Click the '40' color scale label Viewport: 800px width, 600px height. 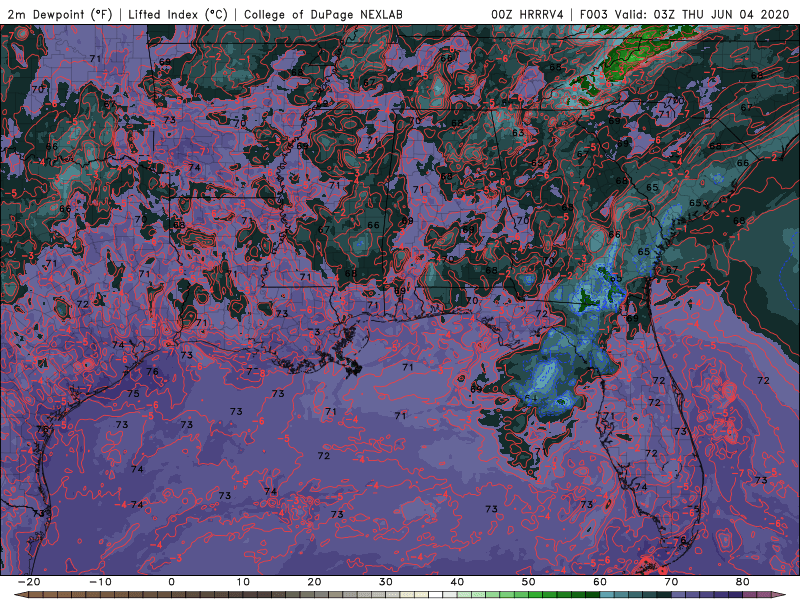pyautogui.click(x=457, y=582)
